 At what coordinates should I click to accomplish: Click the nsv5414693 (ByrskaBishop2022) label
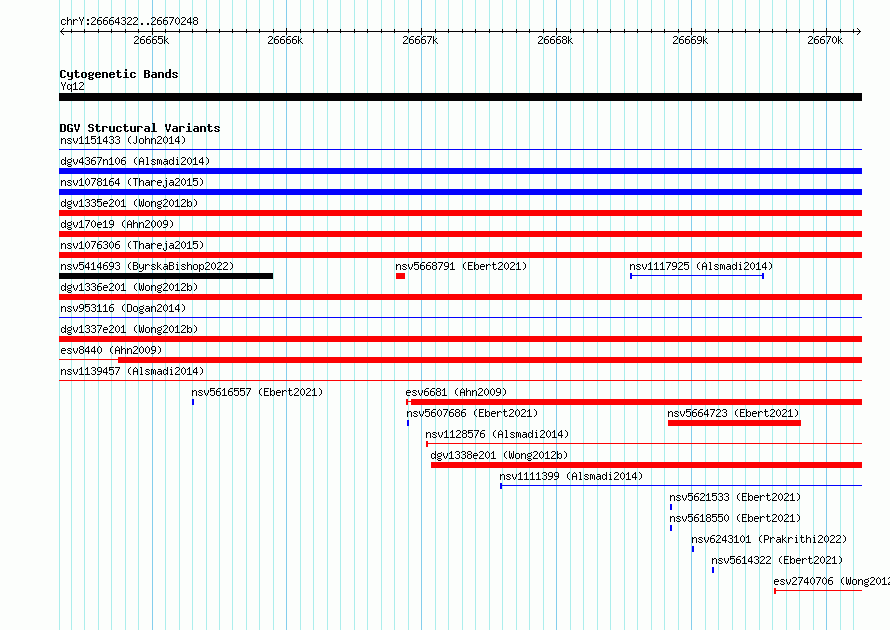pos(147,266)
